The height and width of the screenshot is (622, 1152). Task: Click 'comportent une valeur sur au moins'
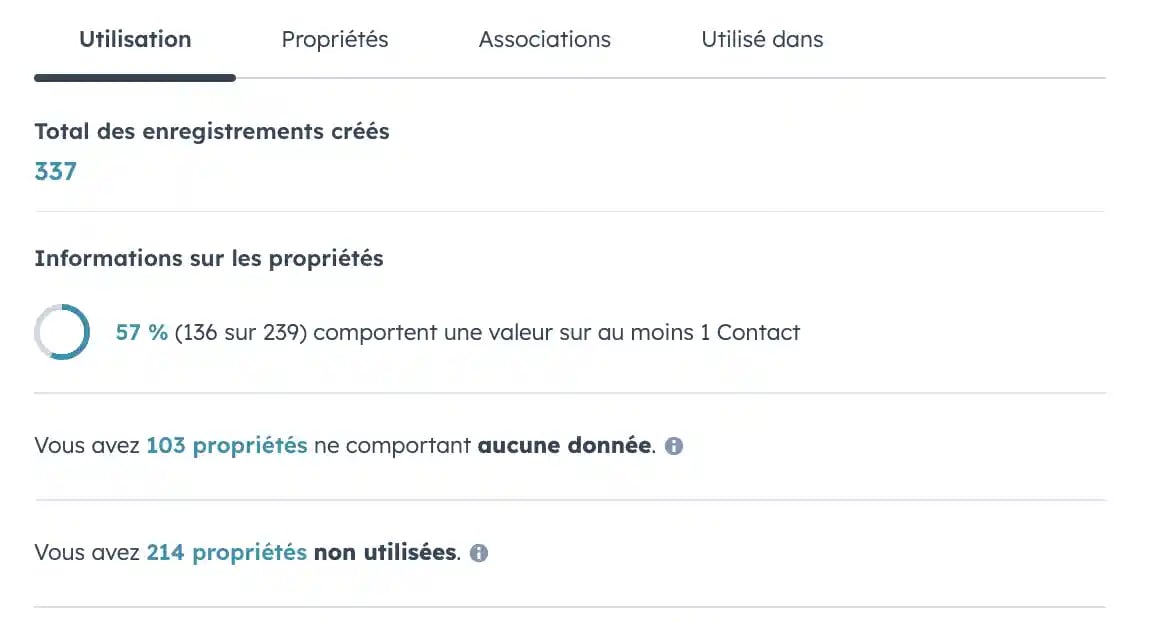pyautogui.click(x=503, y=333)
